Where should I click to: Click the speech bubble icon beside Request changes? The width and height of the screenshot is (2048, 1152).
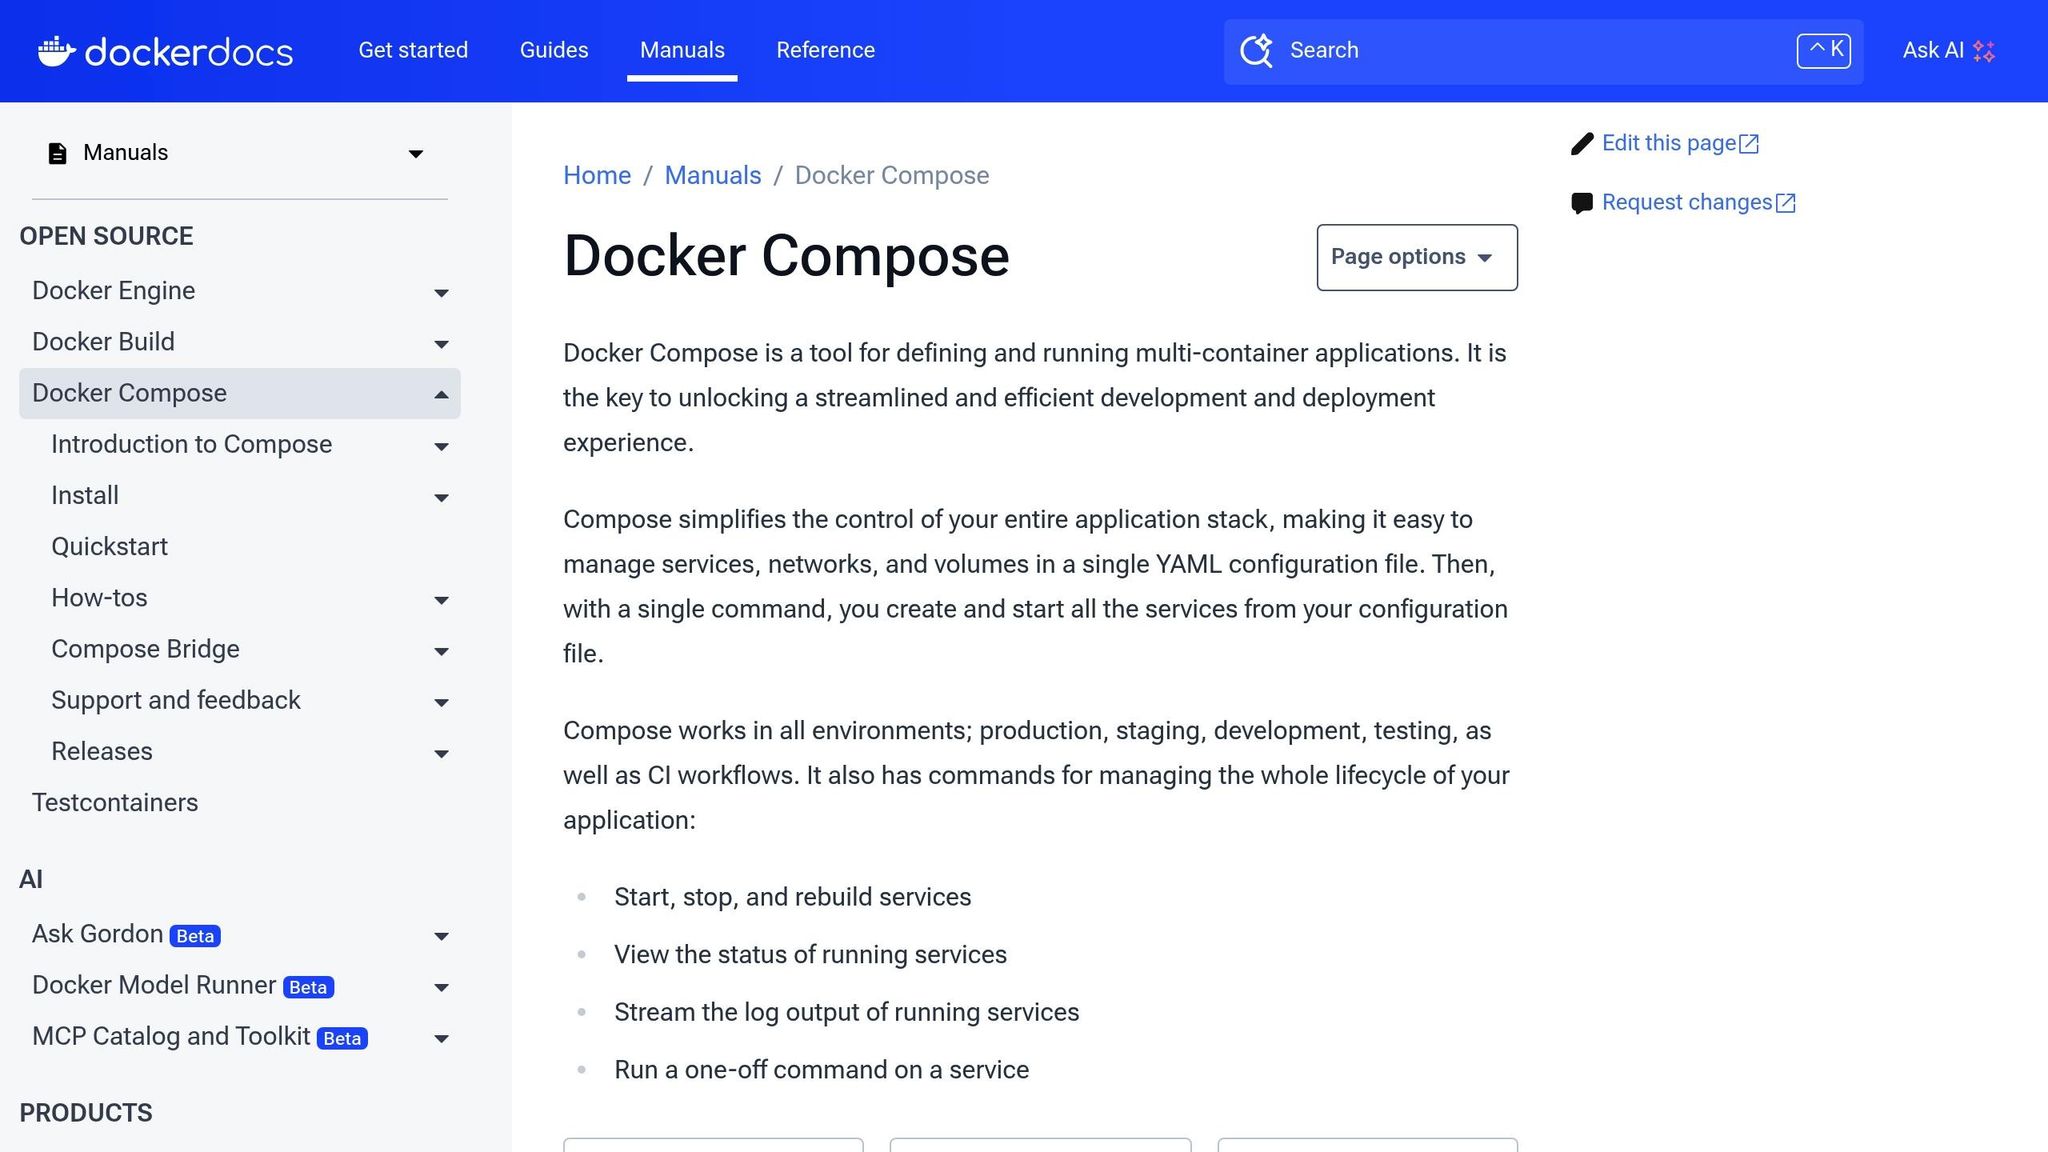click(1582, 203)
